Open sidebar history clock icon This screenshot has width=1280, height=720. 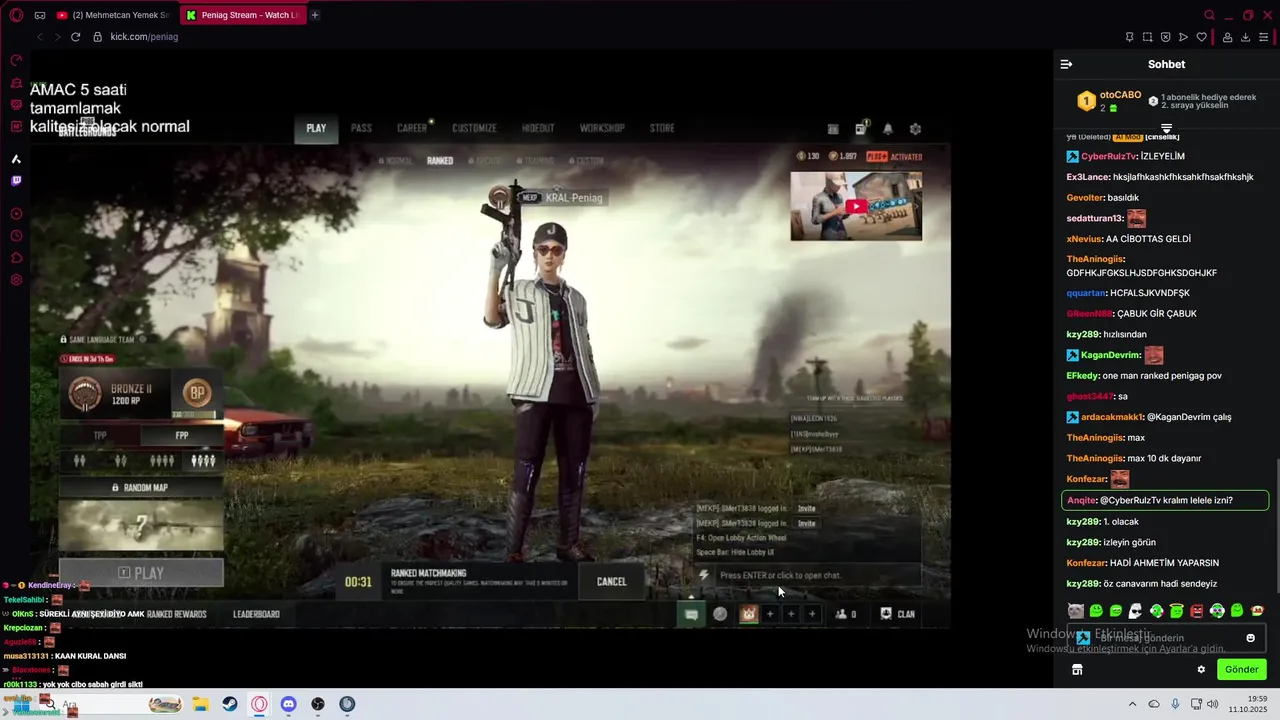[x=16, y=236]
